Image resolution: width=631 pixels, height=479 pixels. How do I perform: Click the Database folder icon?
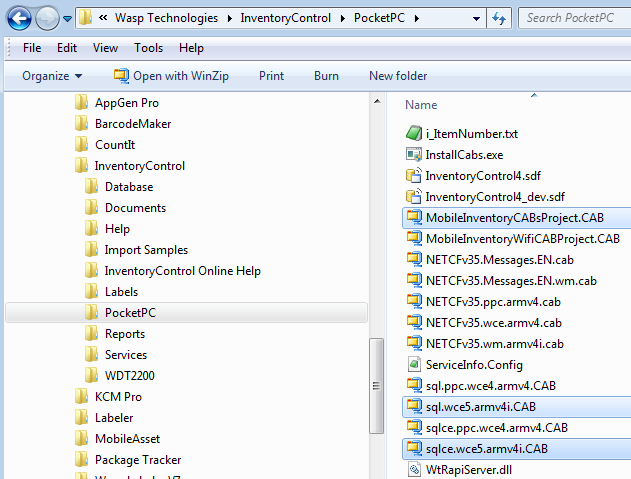click(x=92, y=186)
